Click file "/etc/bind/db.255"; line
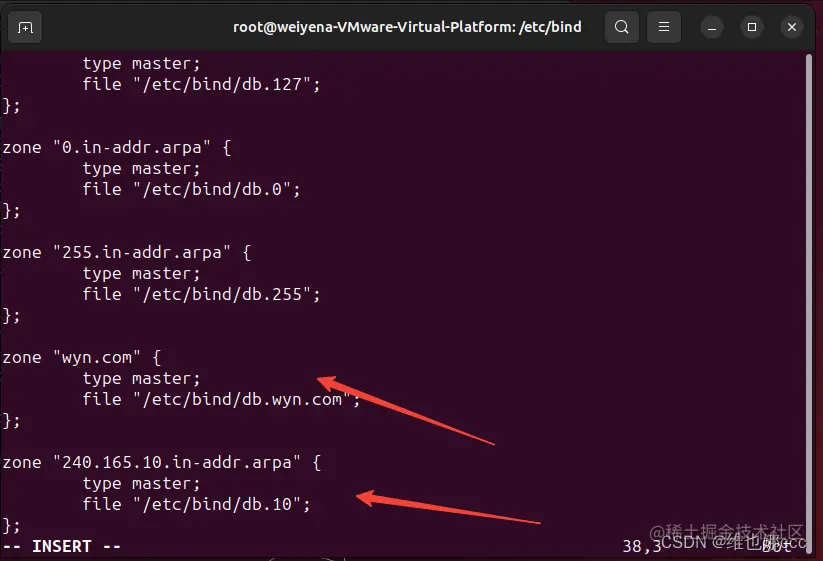 (201, 294)
